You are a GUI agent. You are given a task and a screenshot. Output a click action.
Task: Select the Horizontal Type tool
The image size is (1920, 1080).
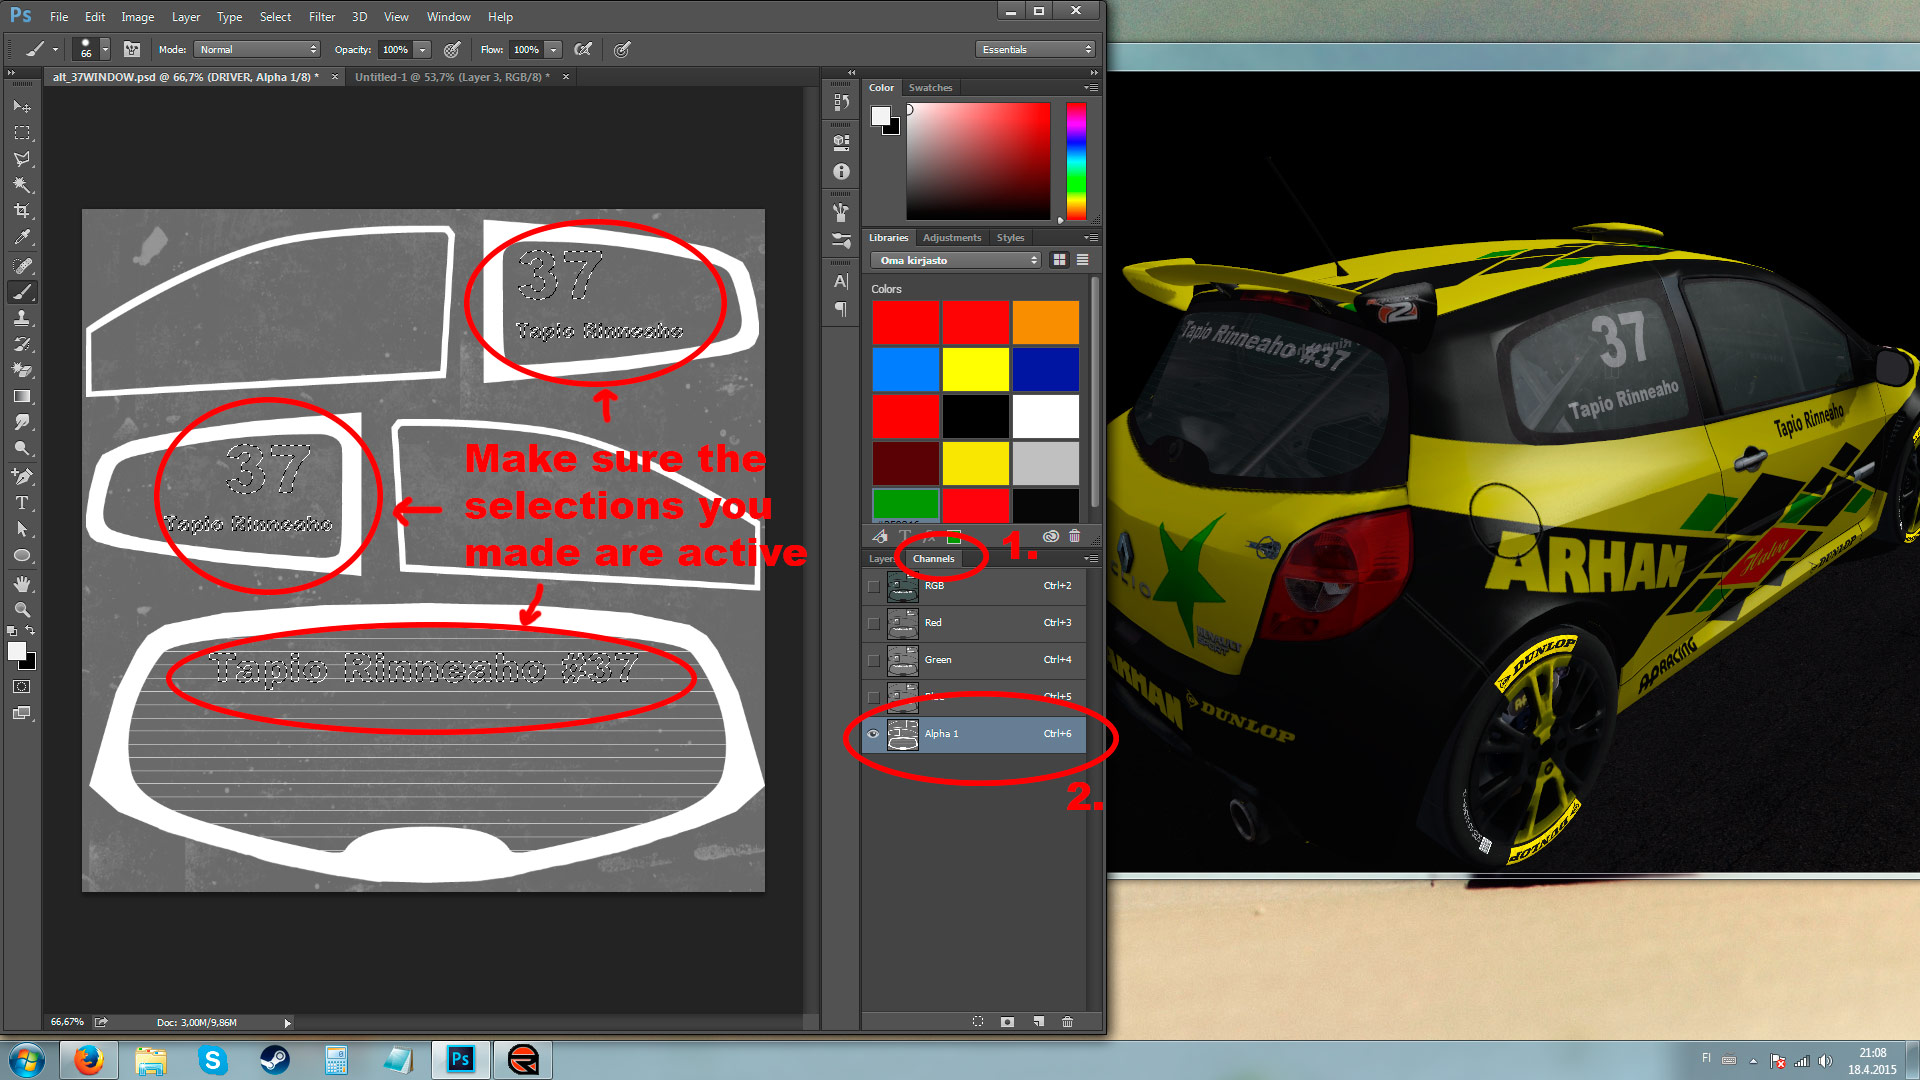click(21, 503)
